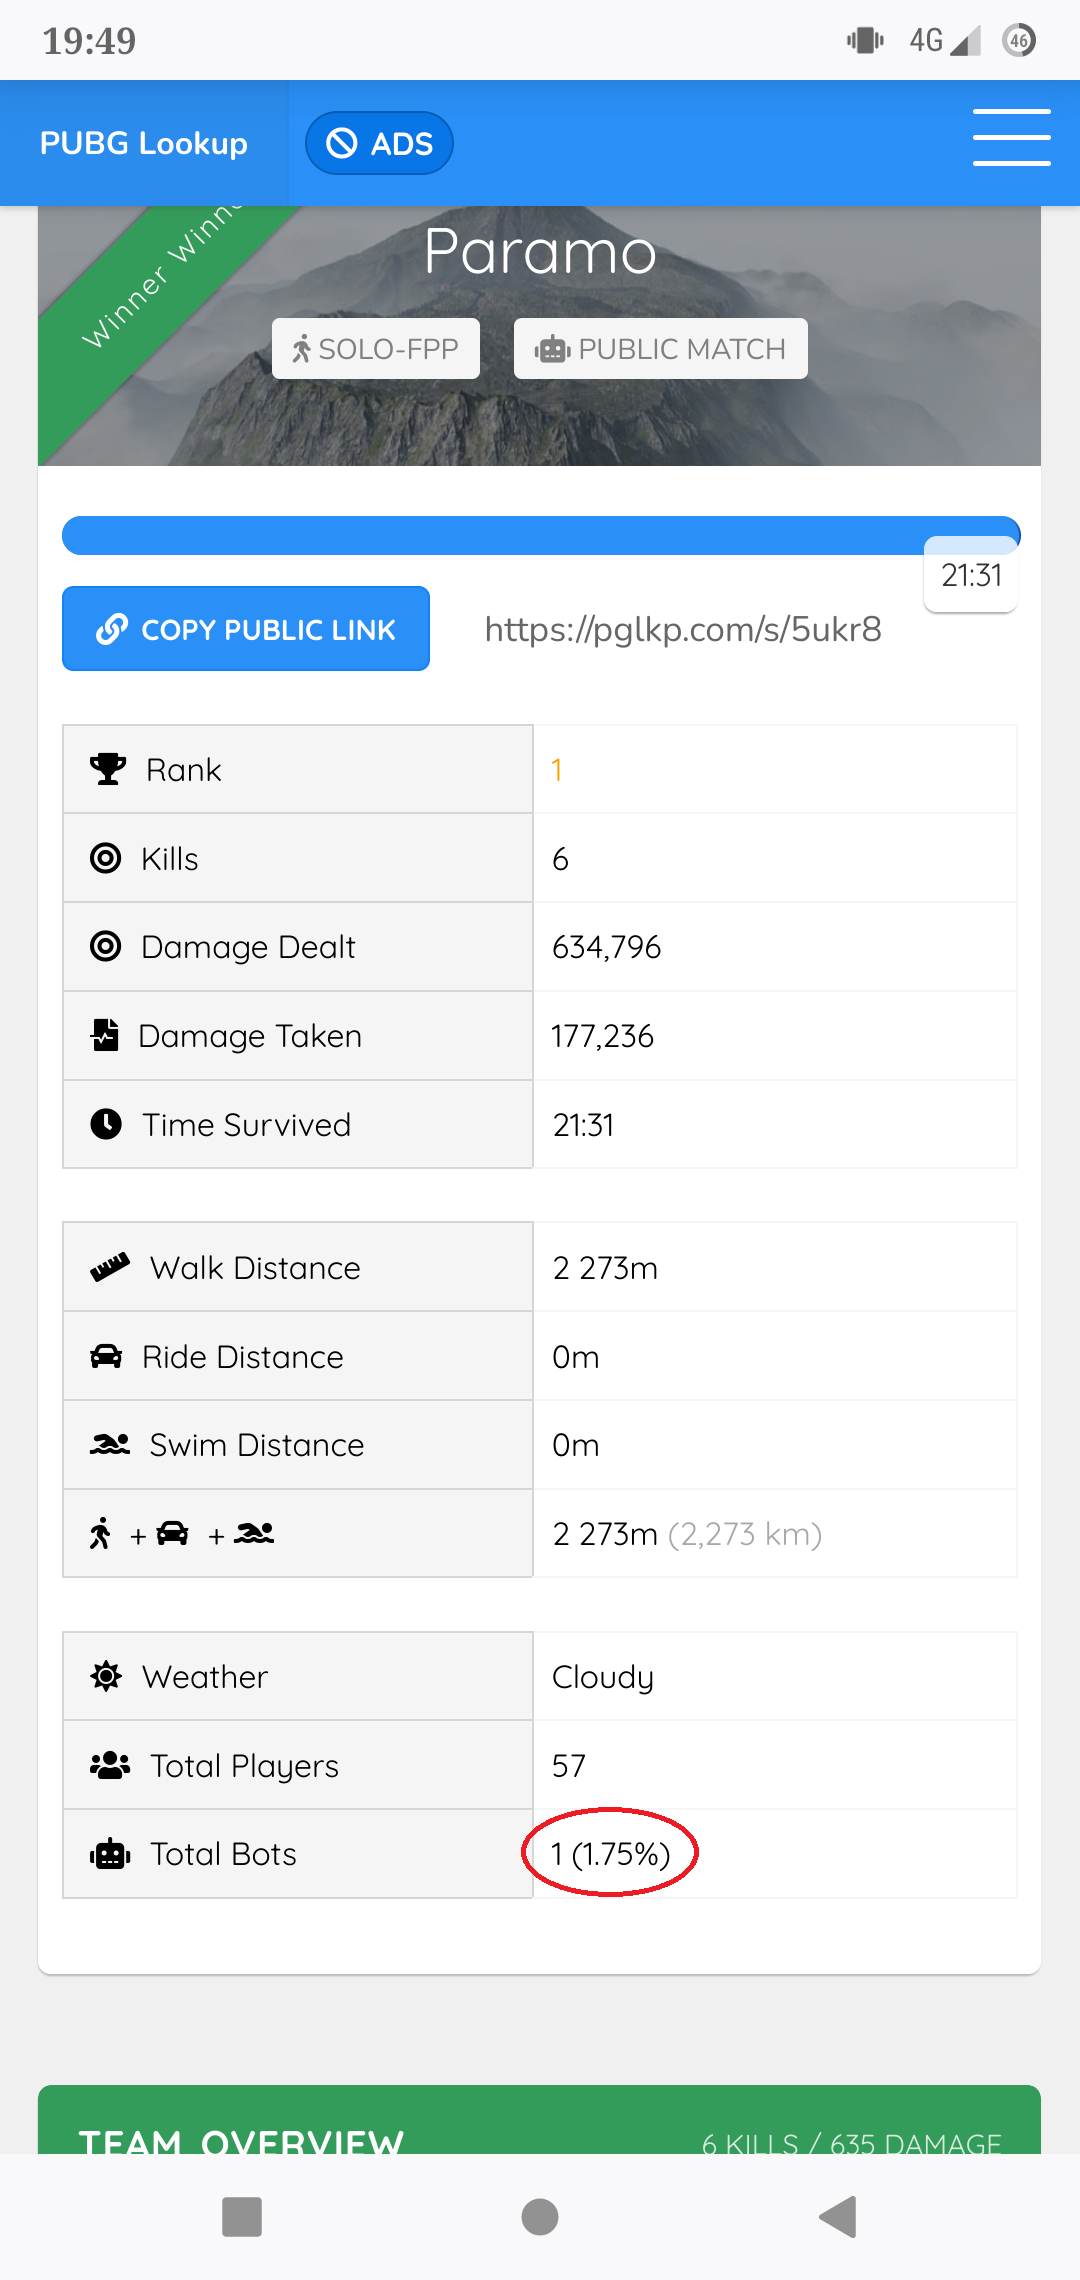This screenshot has height=2280, width=1080.
Task: Tap the SOLO-FPP mode badge
Action: (x=376, y=349)
